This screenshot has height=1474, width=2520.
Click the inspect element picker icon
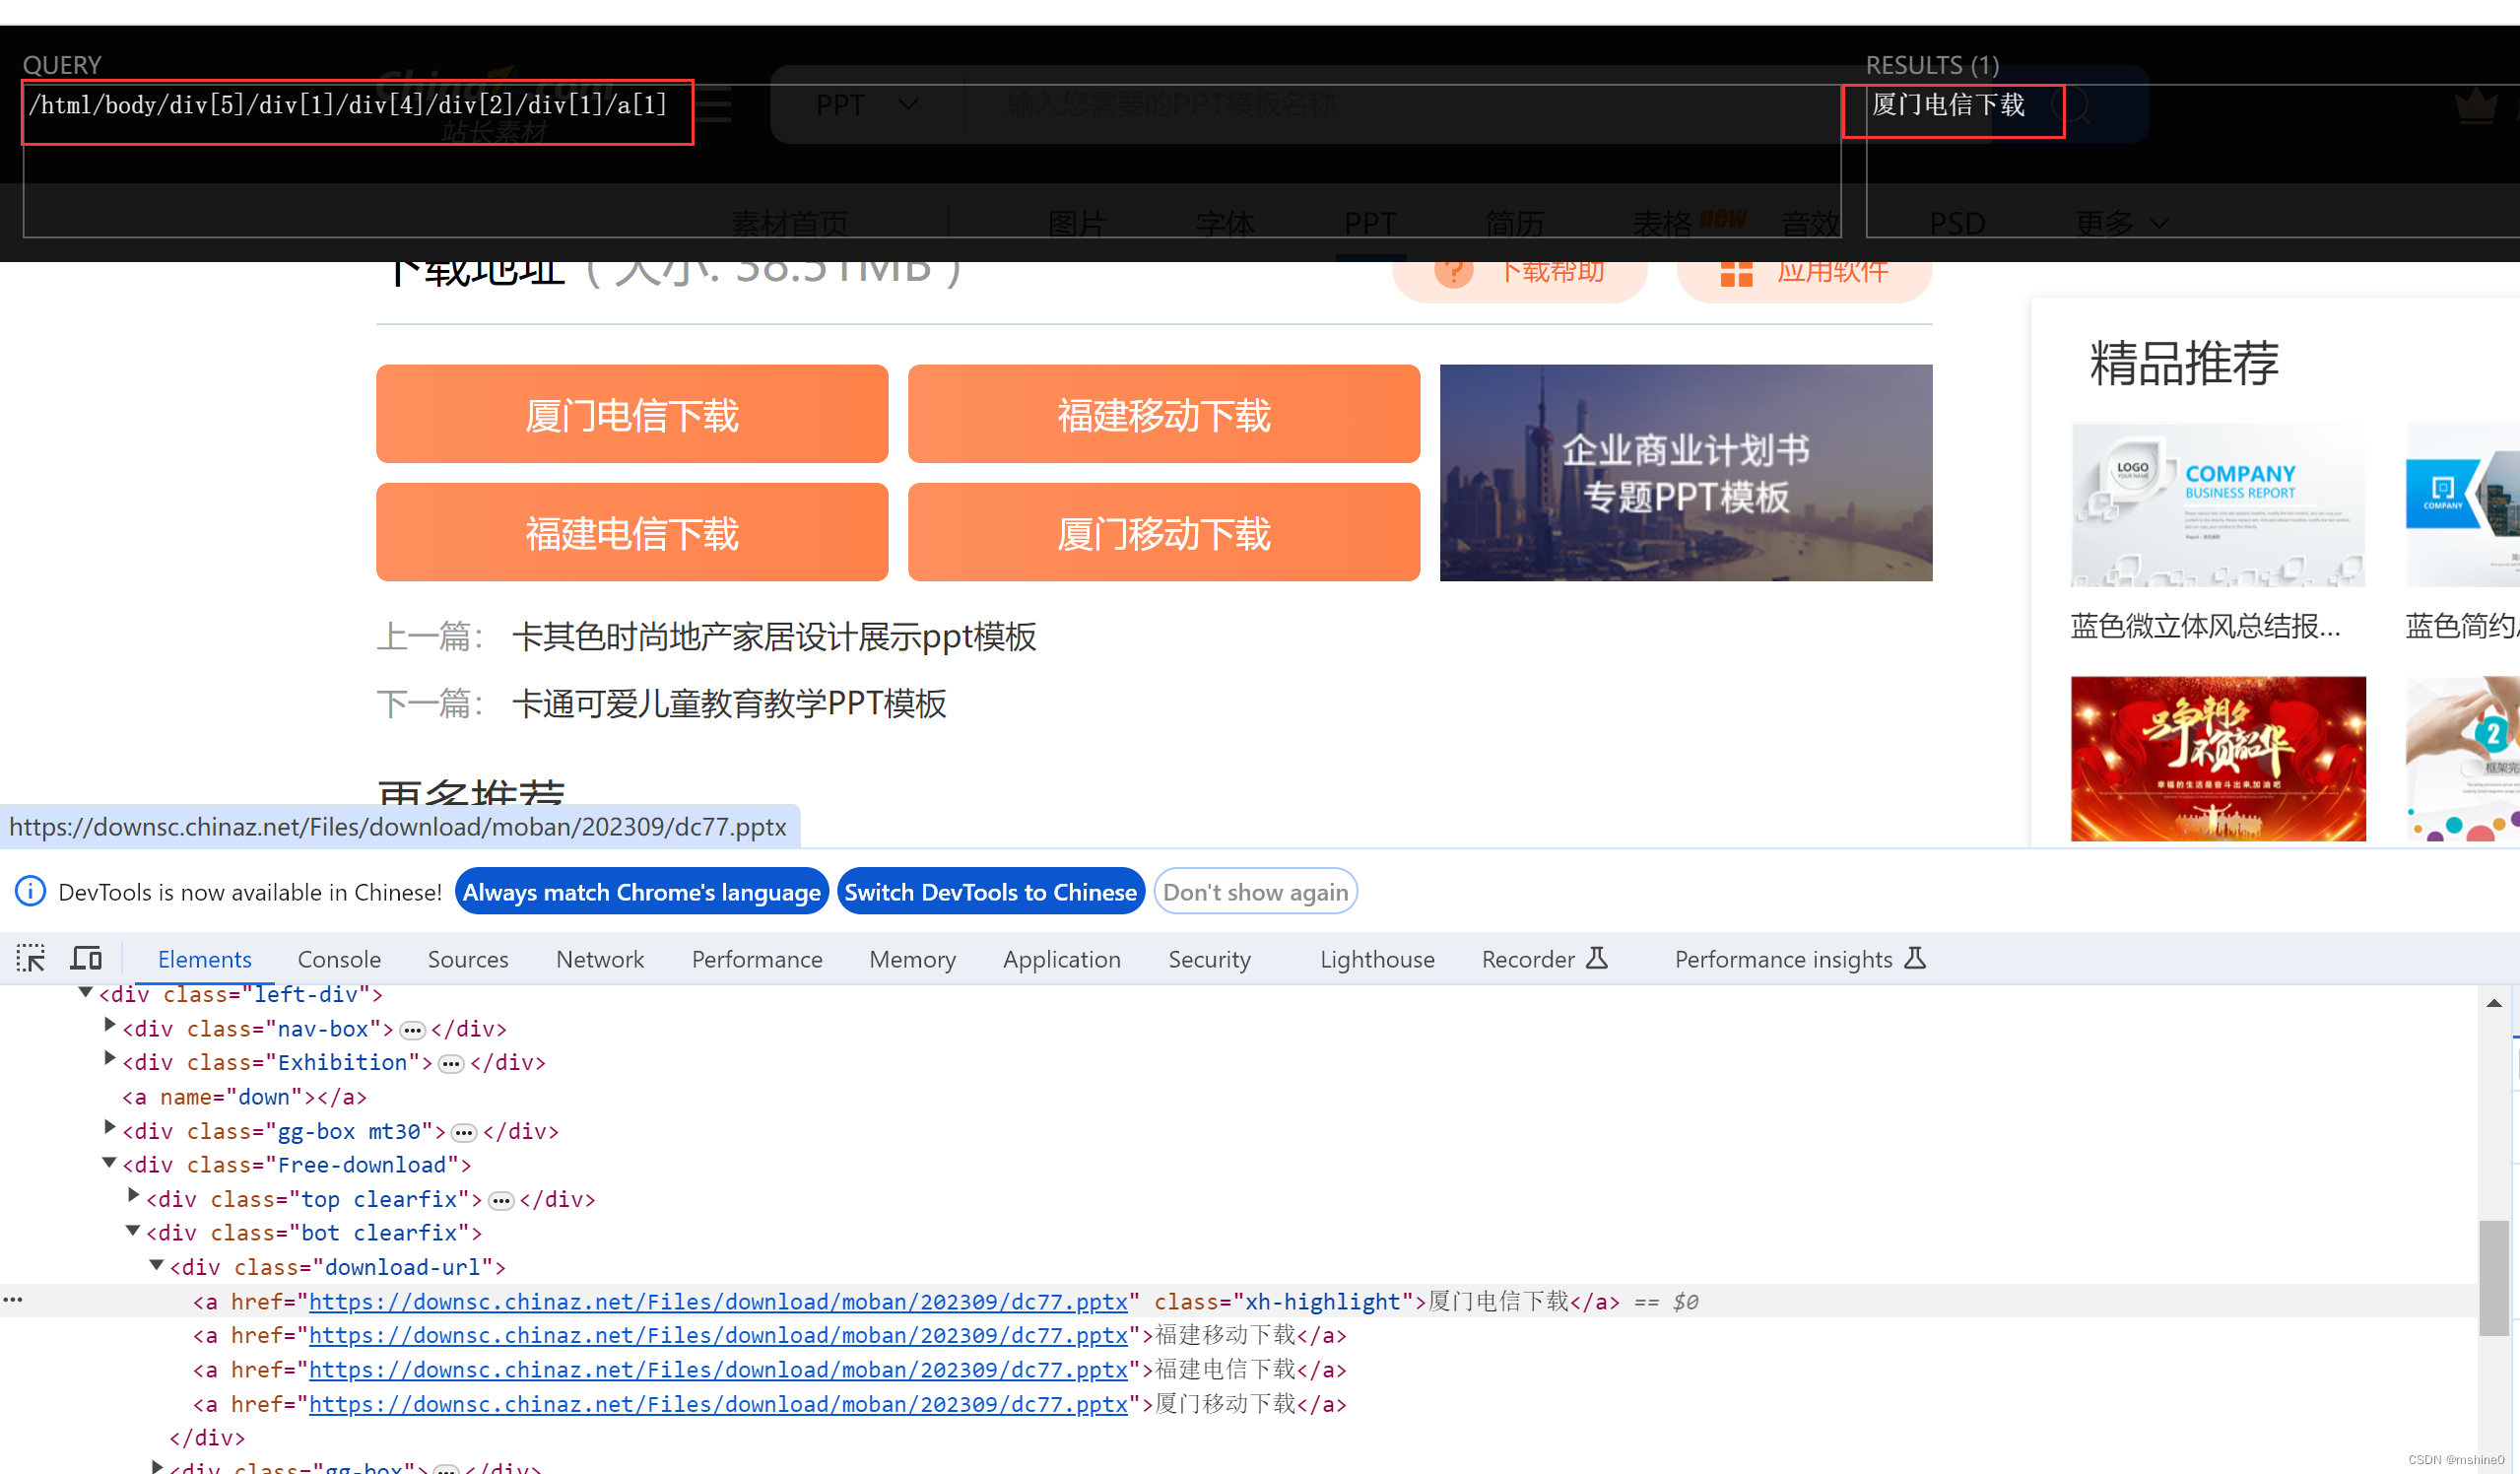point(31,958)
